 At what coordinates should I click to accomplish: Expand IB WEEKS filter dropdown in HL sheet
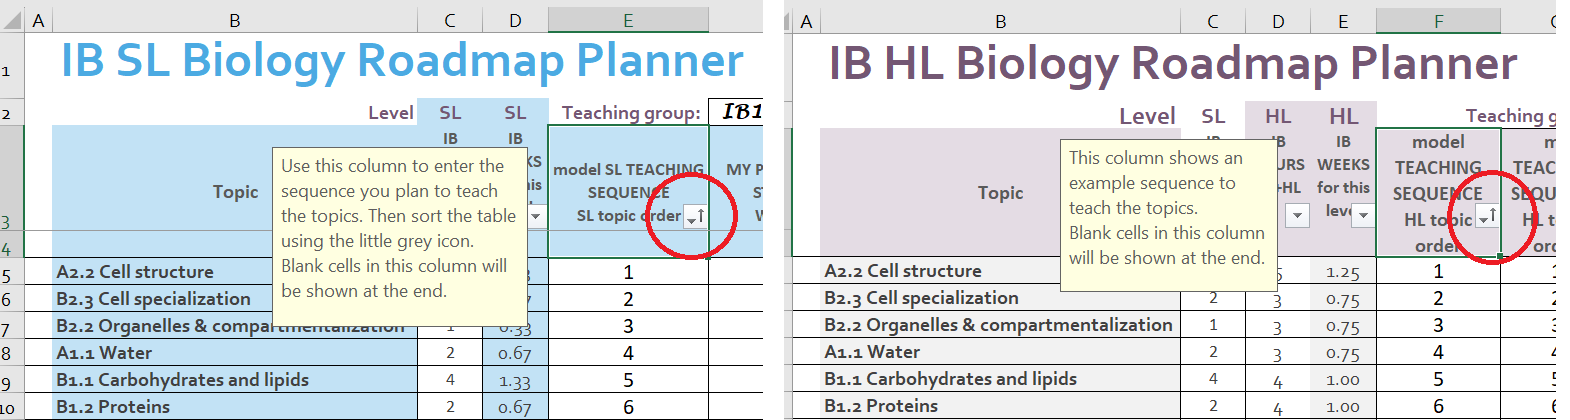pos(1363,215)
